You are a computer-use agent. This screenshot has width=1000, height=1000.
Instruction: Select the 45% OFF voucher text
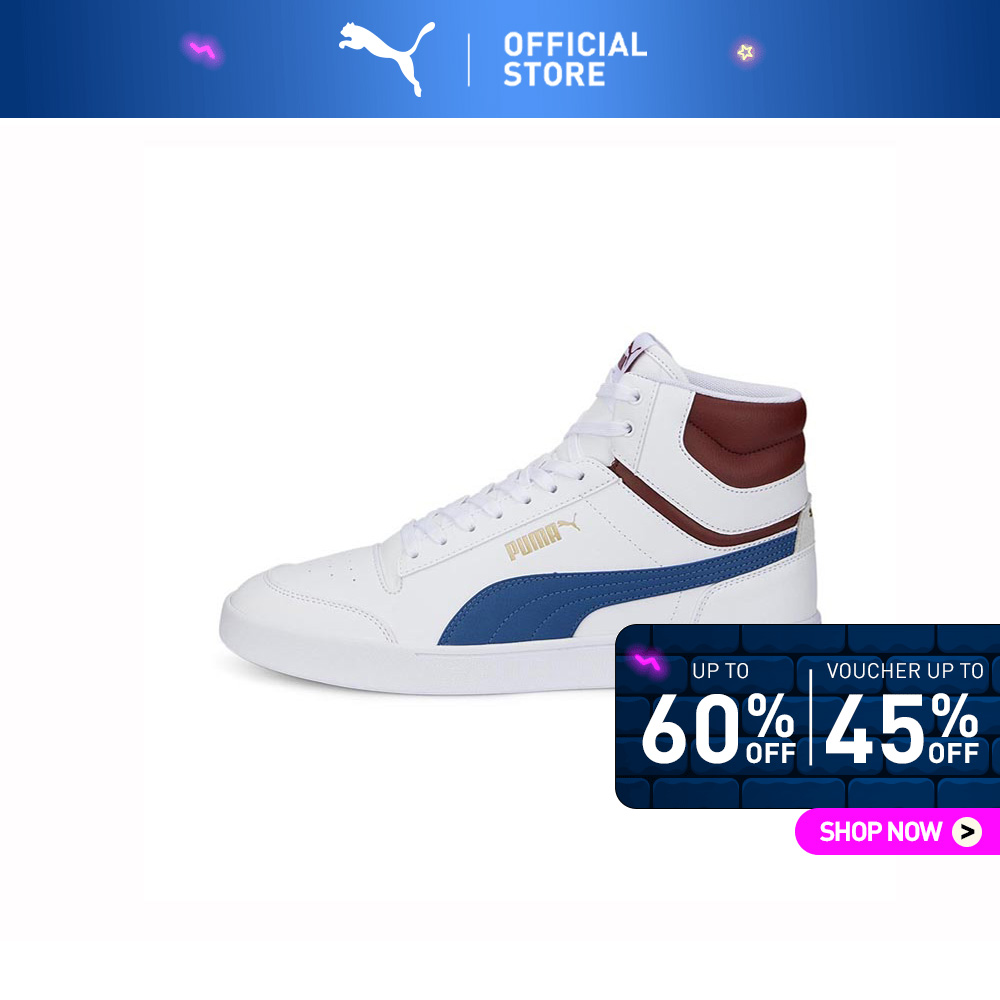click(902, 728)
